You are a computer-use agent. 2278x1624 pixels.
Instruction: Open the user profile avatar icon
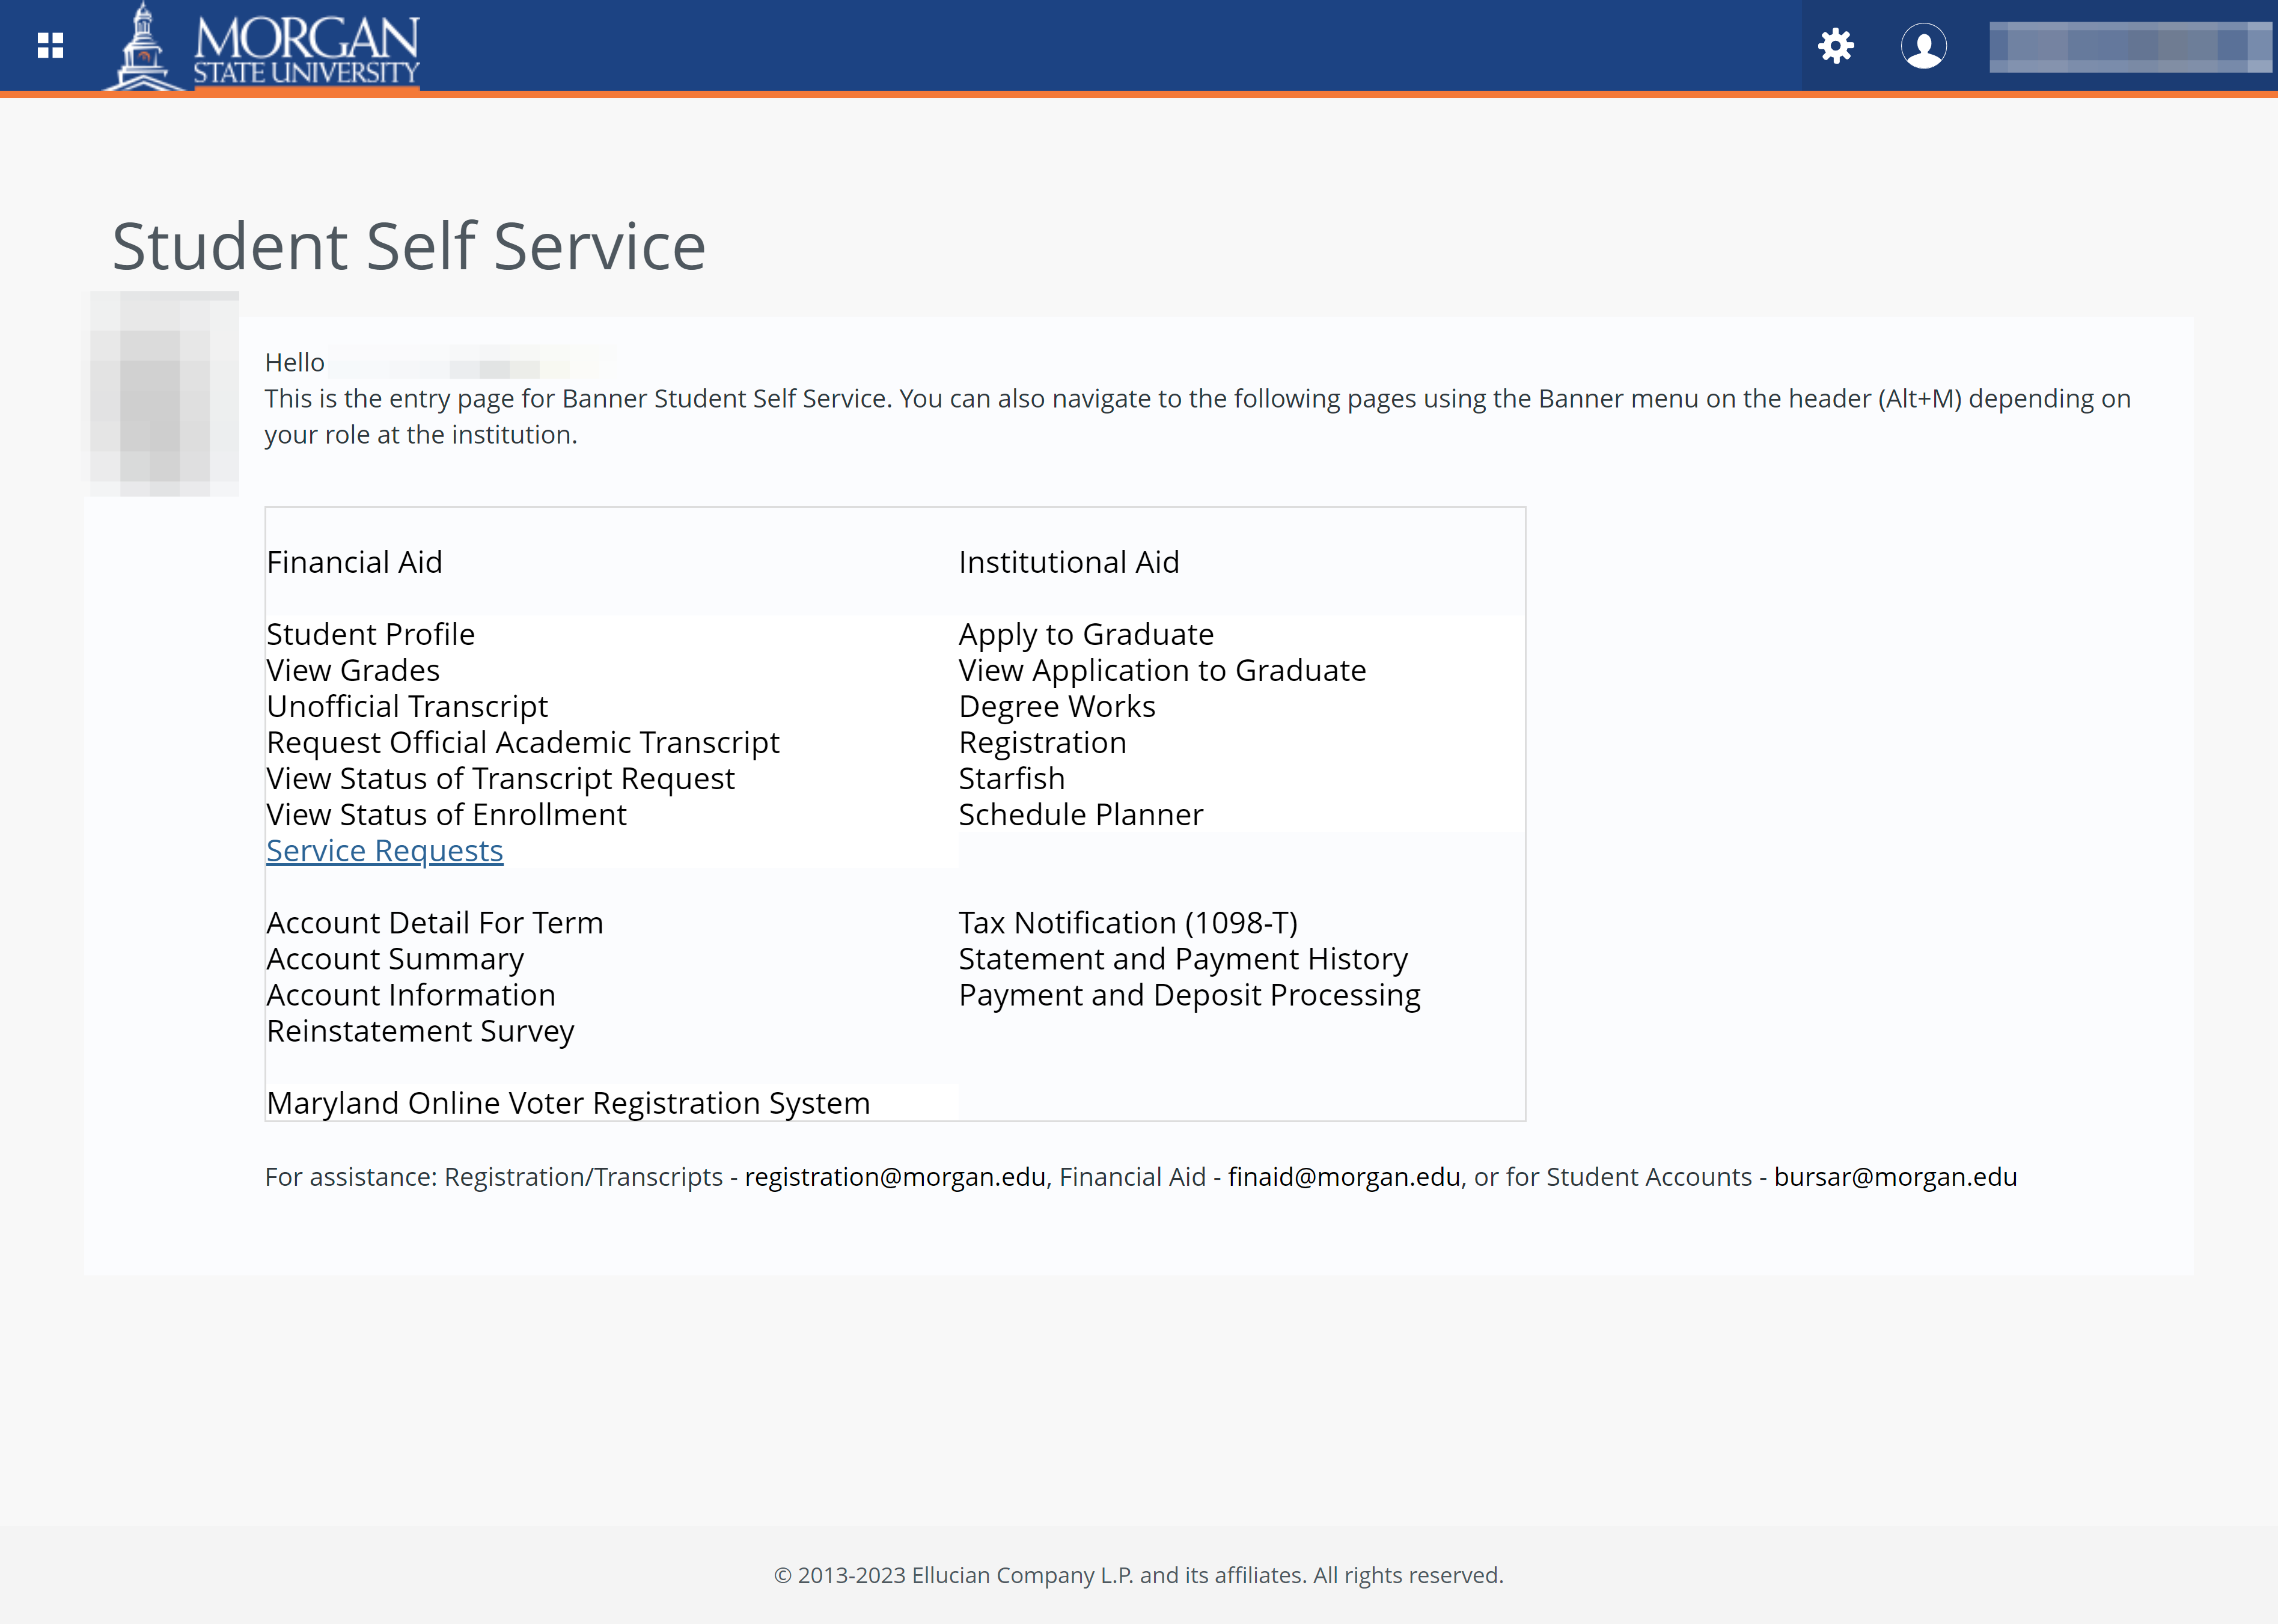pos(1923,46)
